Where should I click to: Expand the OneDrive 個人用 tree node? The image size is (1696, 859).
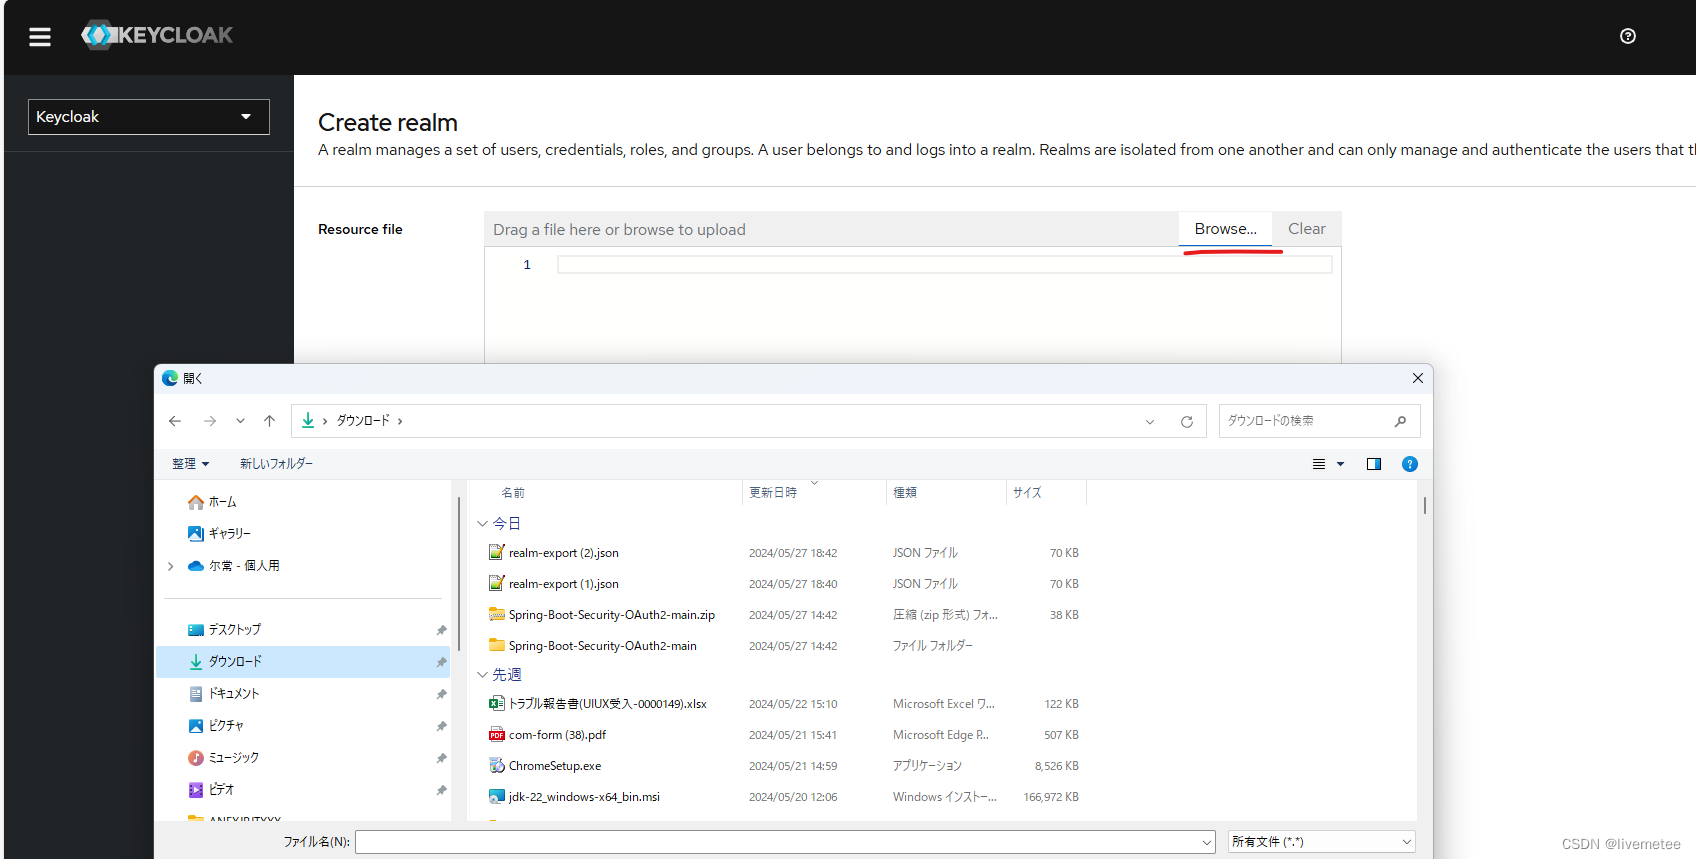click(x=170, y=566)
